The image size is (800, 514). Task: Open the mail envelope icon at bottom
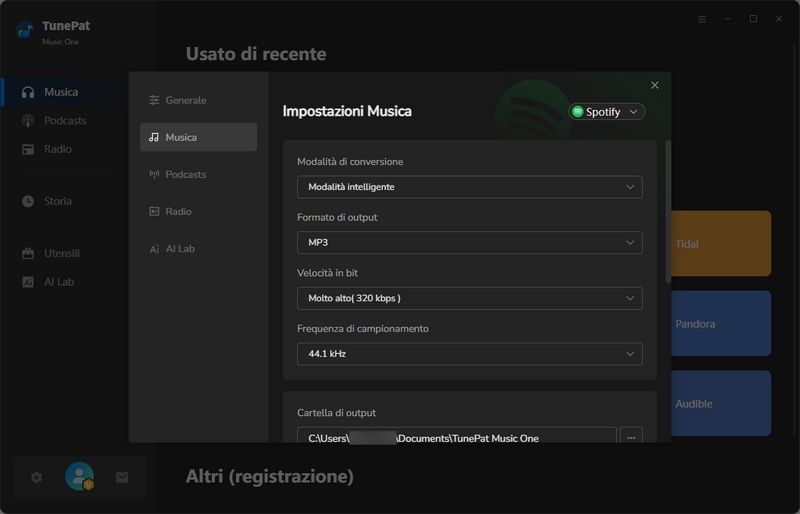pos(122,477)
